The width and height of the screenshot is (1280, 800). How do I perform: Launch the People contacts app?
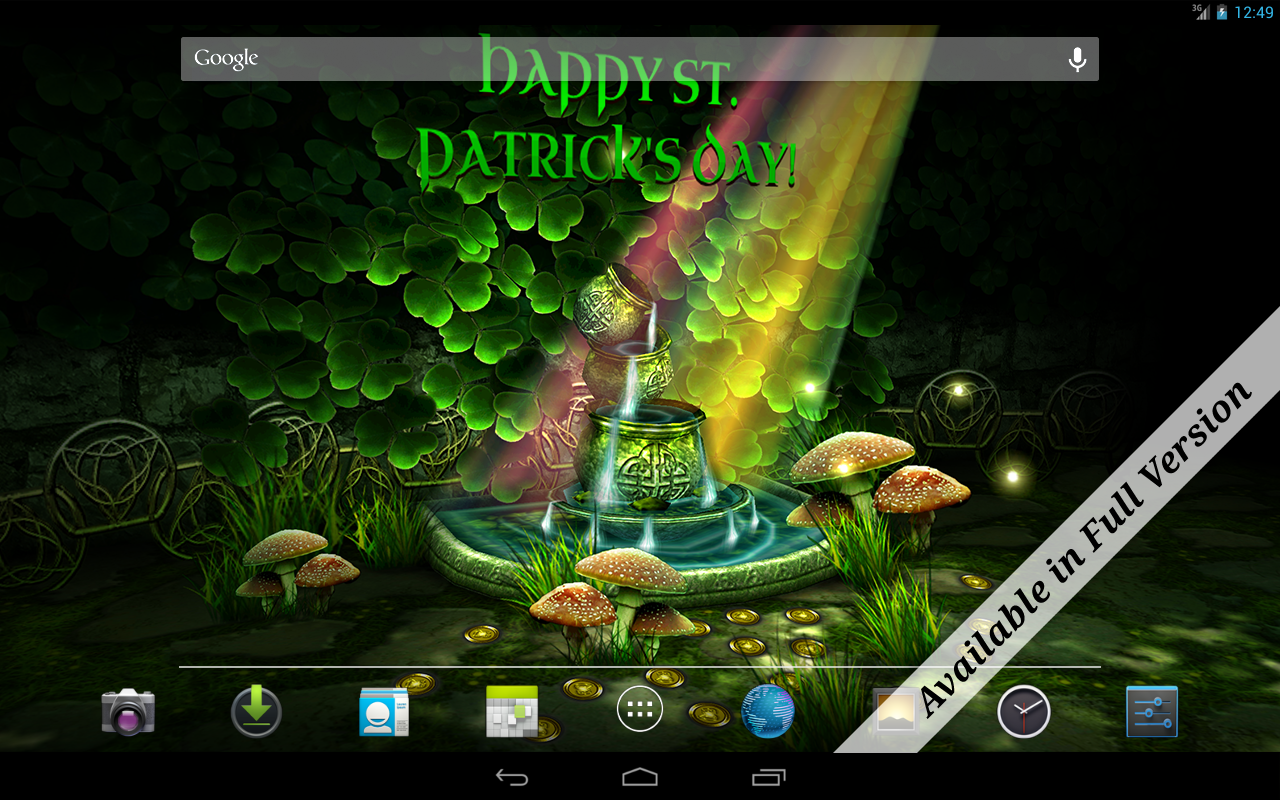coord(384,713)
